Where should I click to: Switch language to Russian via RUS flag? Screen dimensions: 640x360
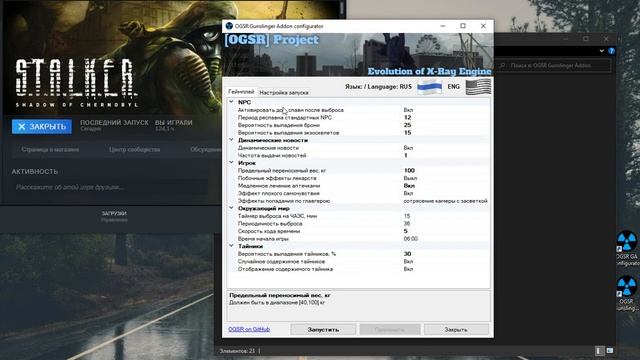pos(429,87)
